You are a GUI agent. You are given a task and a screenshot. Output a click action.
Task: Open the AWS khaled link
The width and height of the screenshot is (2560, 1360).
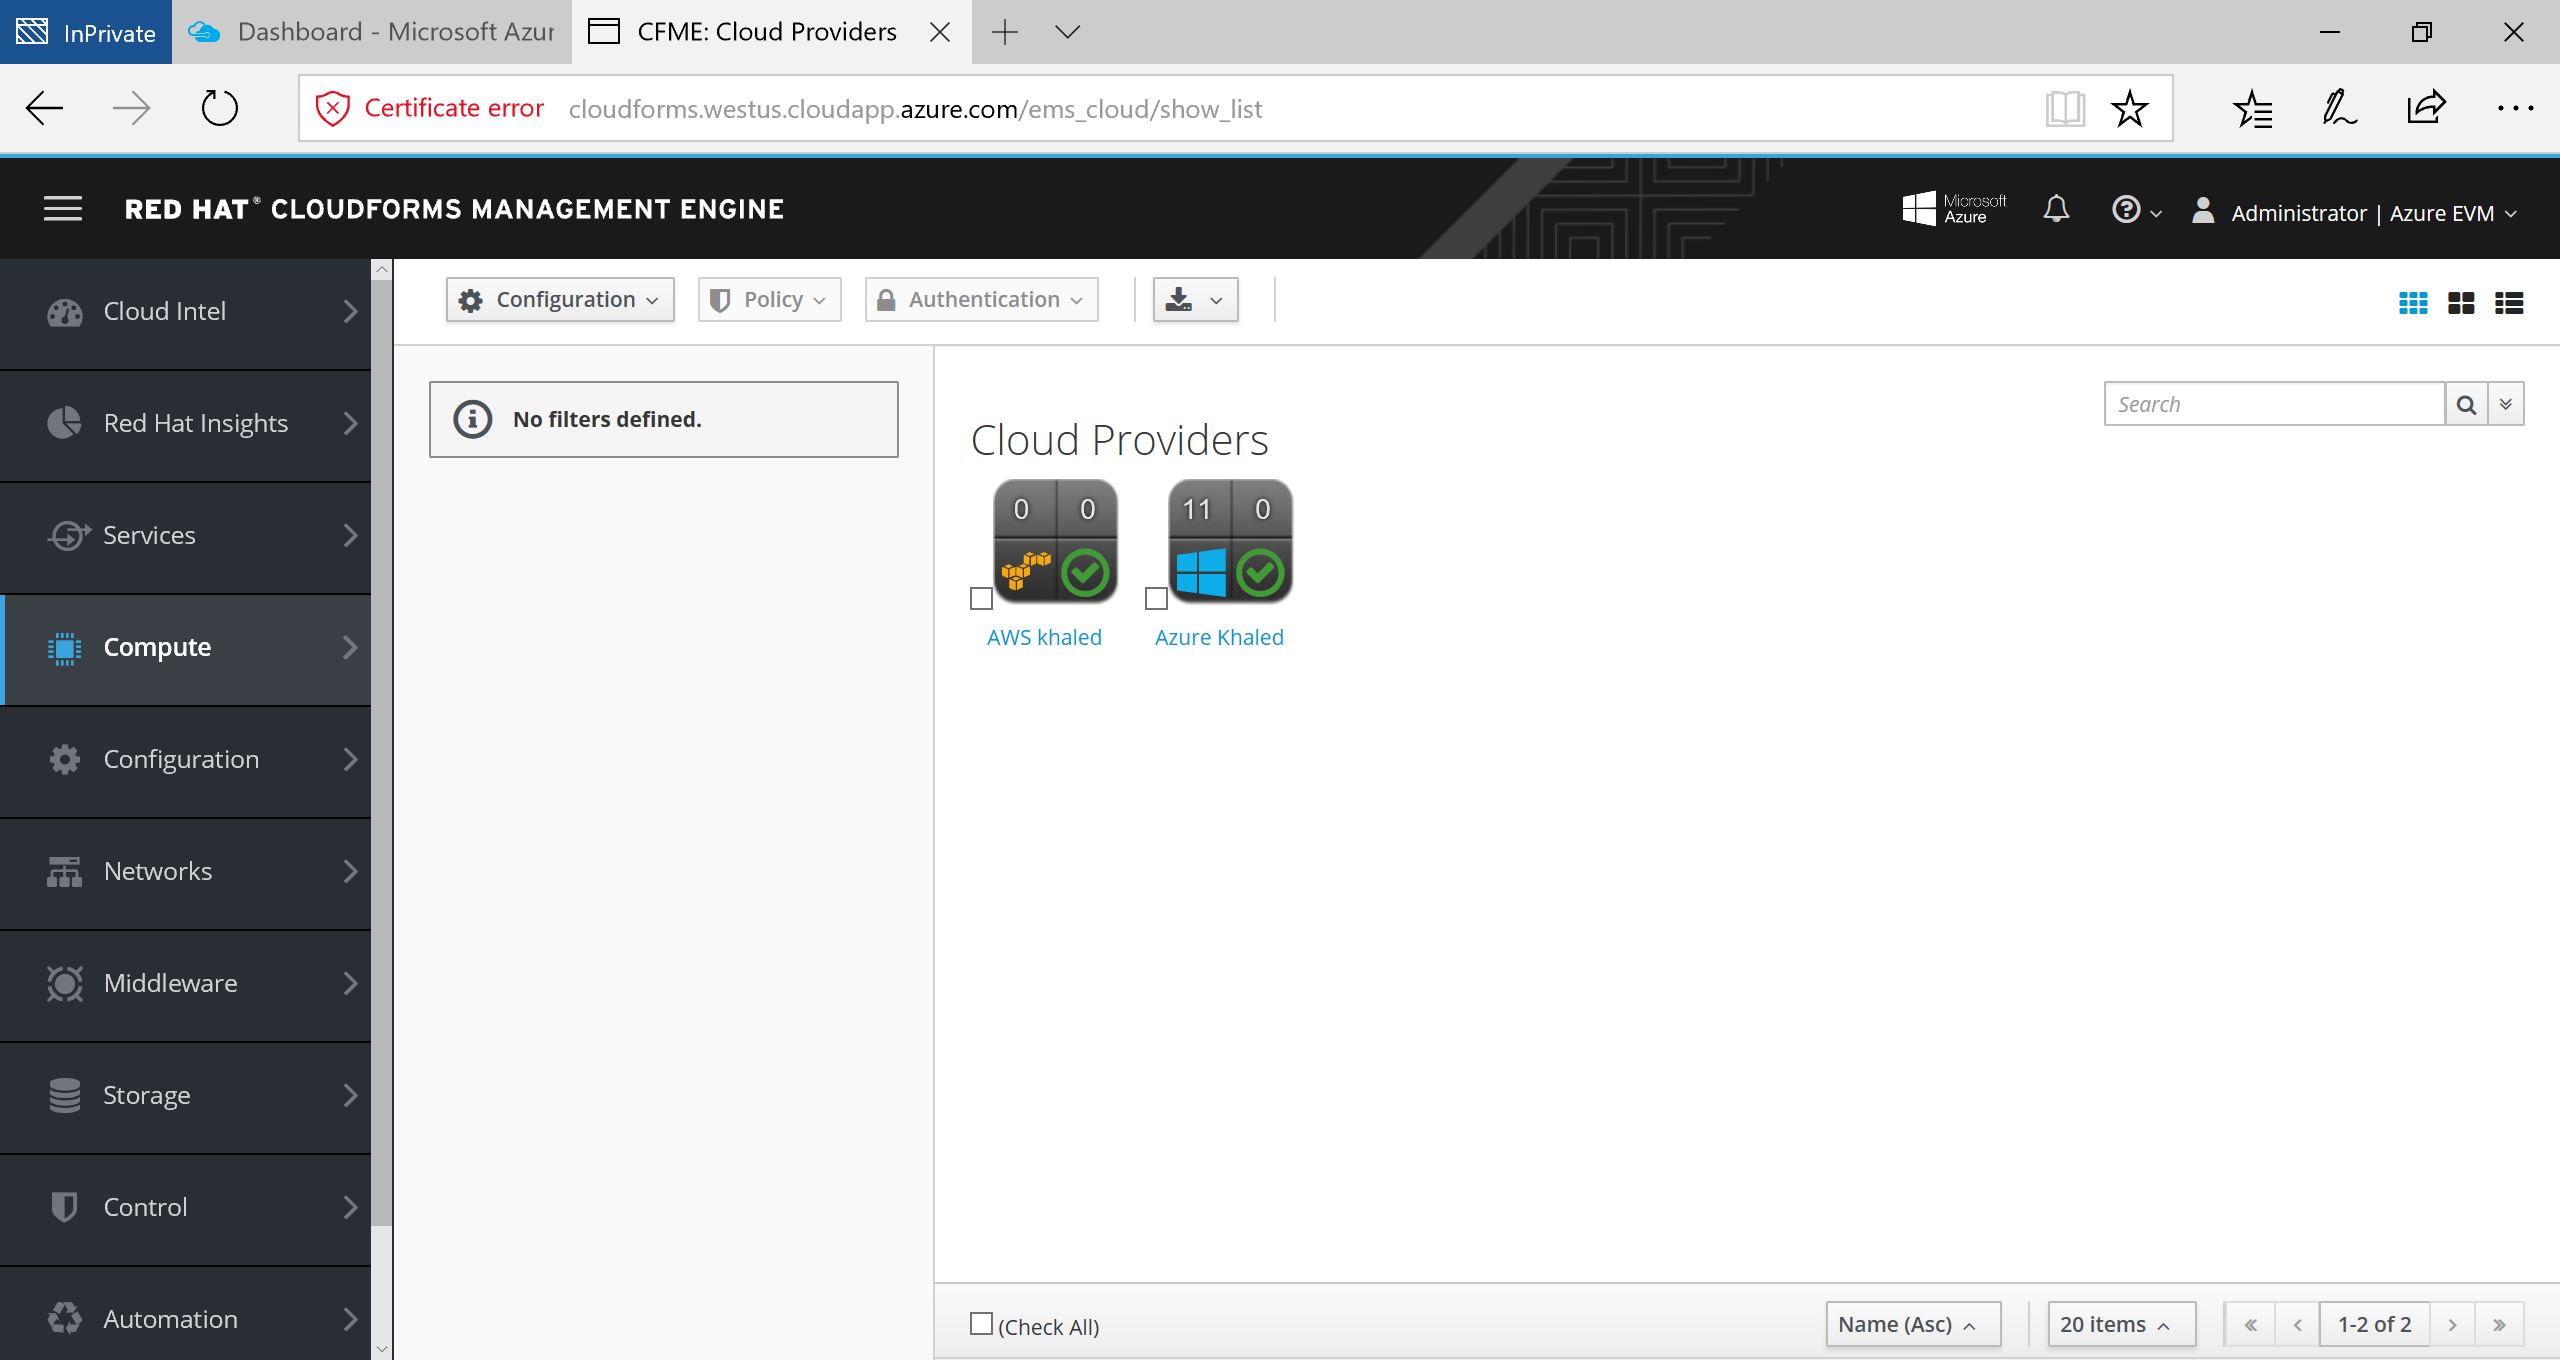[1044, 638]
